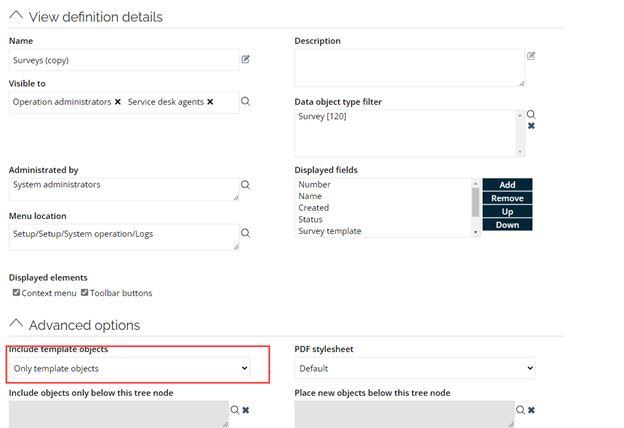Search tree node for Include objects only
Screen dimensions: 624x428
click(235, 410)
